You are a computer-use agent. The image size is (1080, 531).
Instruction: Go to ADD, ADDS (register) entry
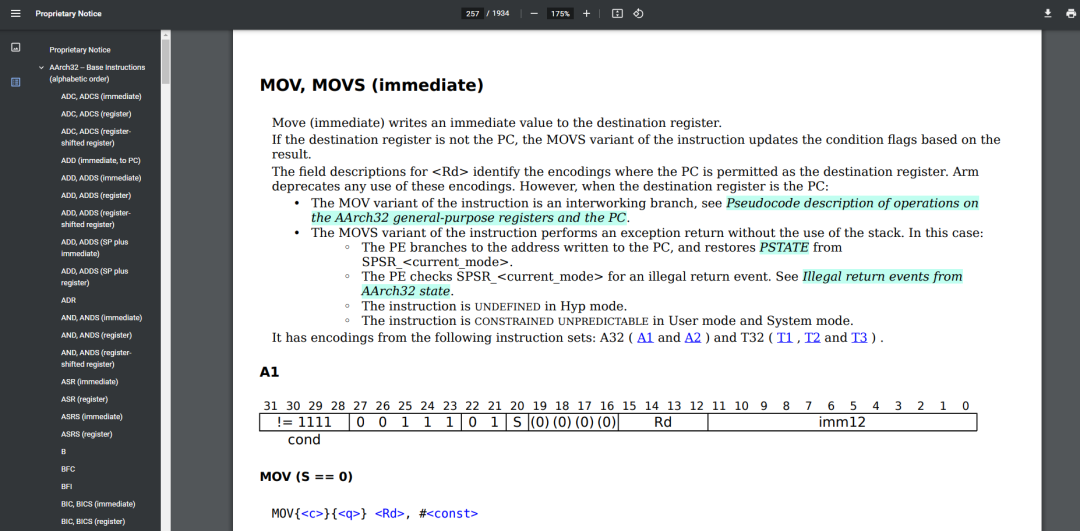point(96,195)
